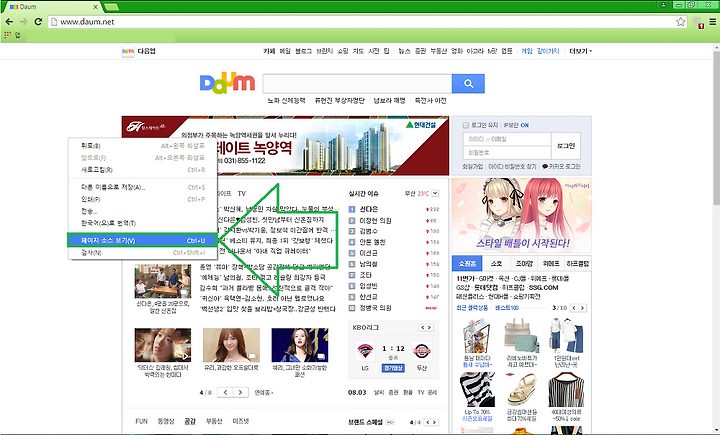This screenshot has height=435, width=720.
Task: Click the striped top product thumbnail Up To 30%
Action: [x=477, y=390]
